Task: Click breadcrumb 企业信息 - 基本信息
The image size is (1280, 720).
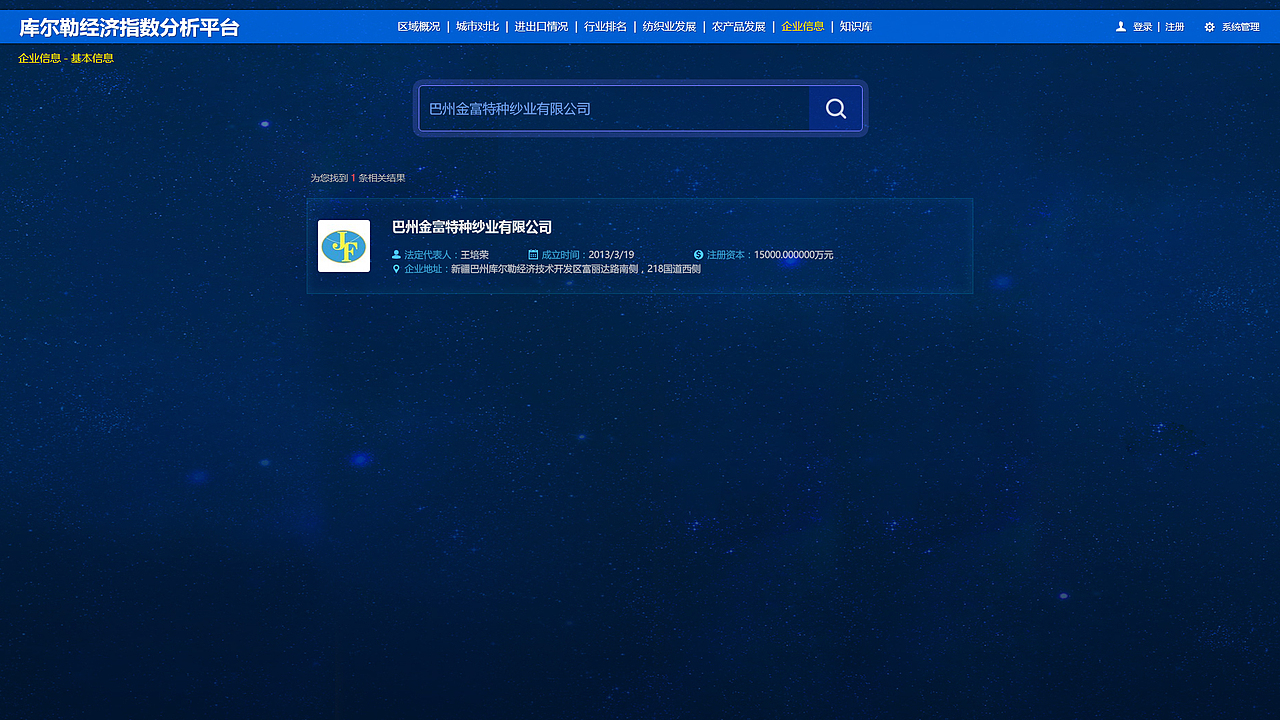Action: pos(66,58)
